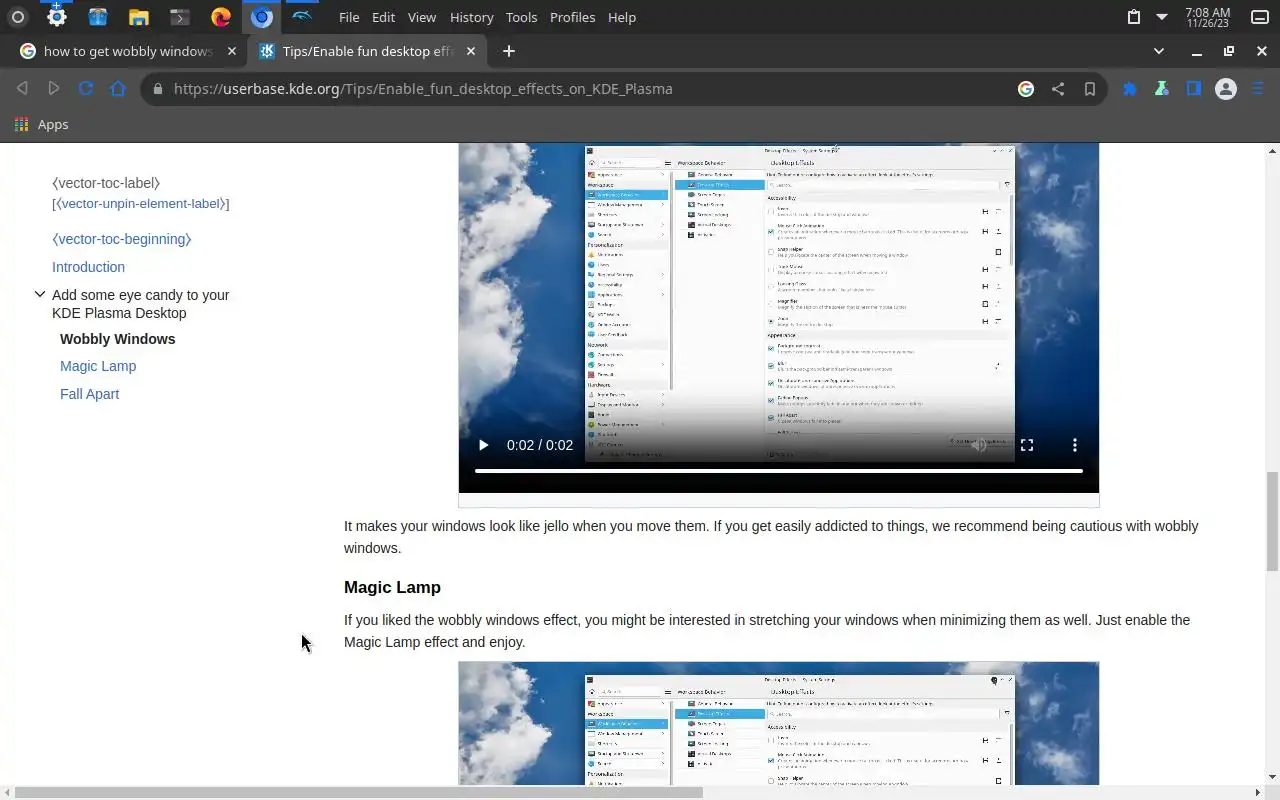Collapse the 'Add some eye candy' section
1280x800 pixels.
(40, 294)
